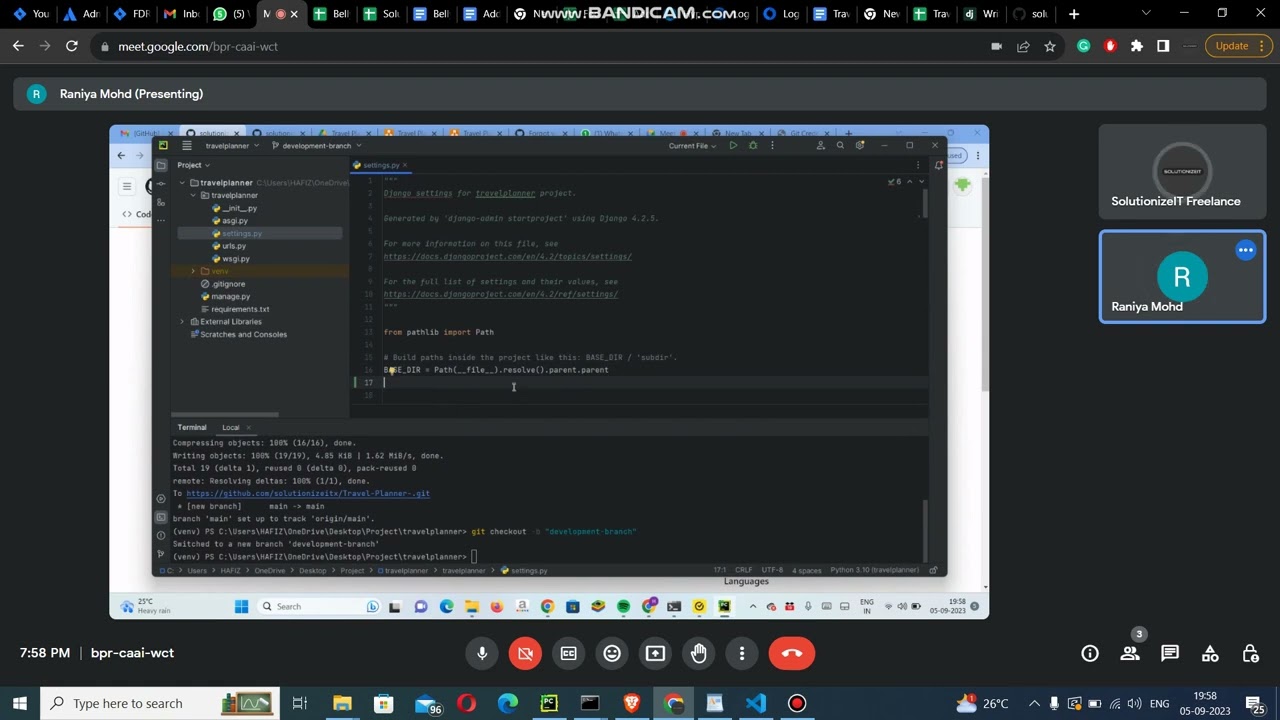
Task: Open chat with everyone
Action: click(x=1170, y=653)
